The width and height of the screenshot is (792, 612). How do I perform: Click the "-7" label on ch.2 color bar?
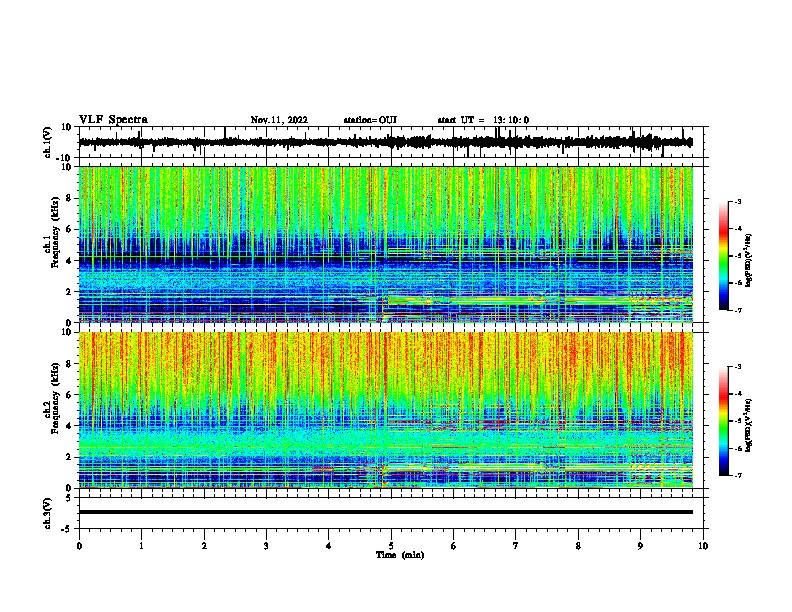click(737, 475)
